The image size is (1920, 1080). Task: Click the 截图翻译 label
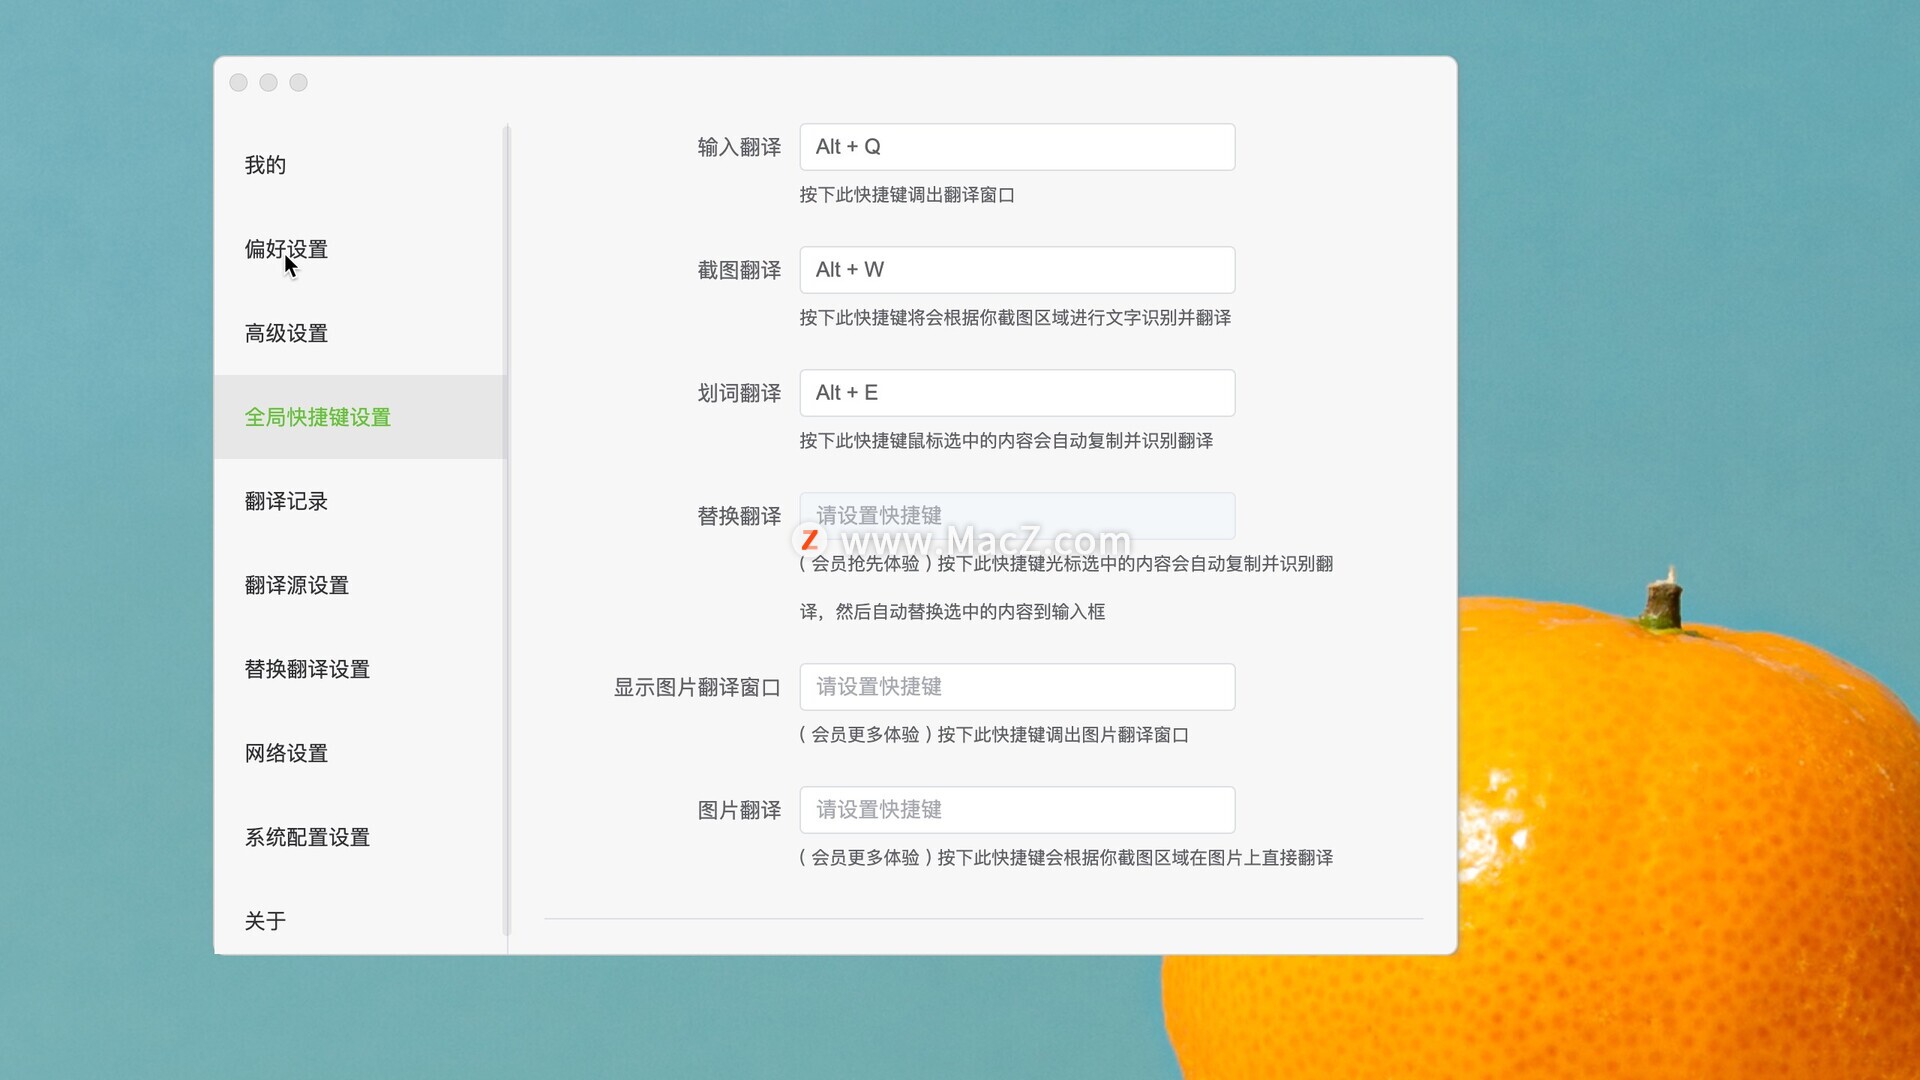click(x=739, y=270)
